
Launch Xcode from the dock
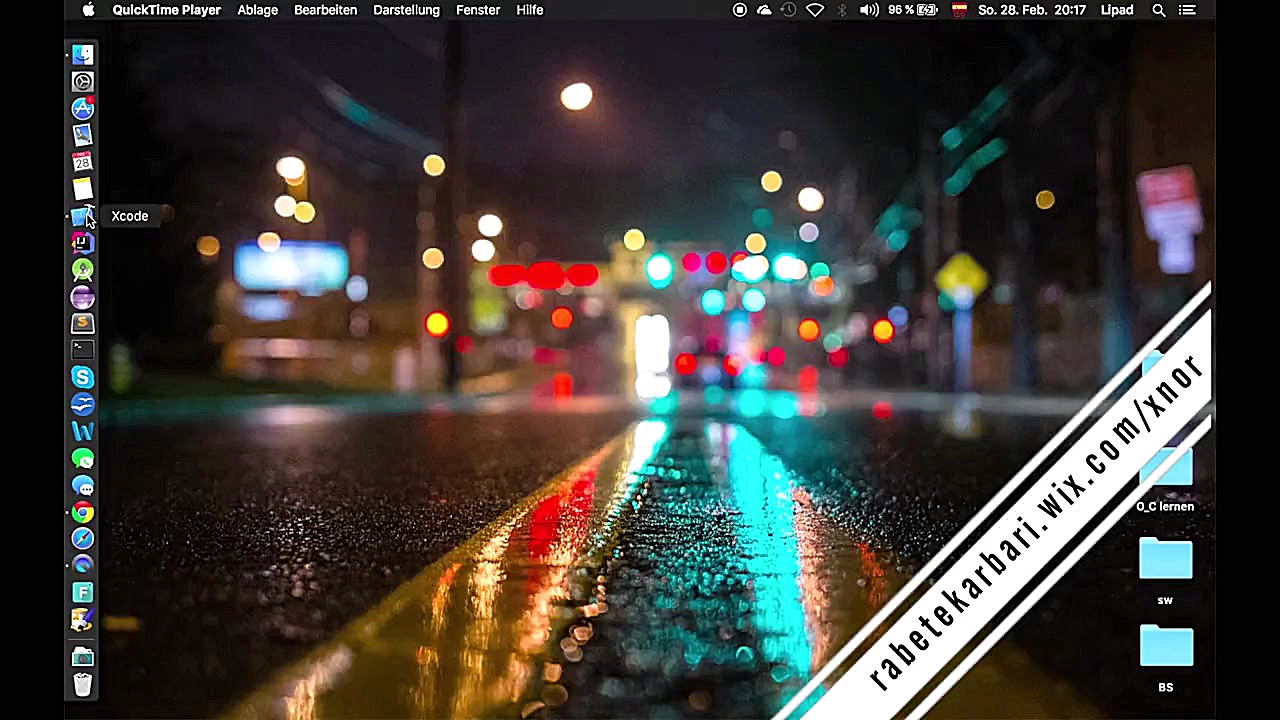coord(82,216)
